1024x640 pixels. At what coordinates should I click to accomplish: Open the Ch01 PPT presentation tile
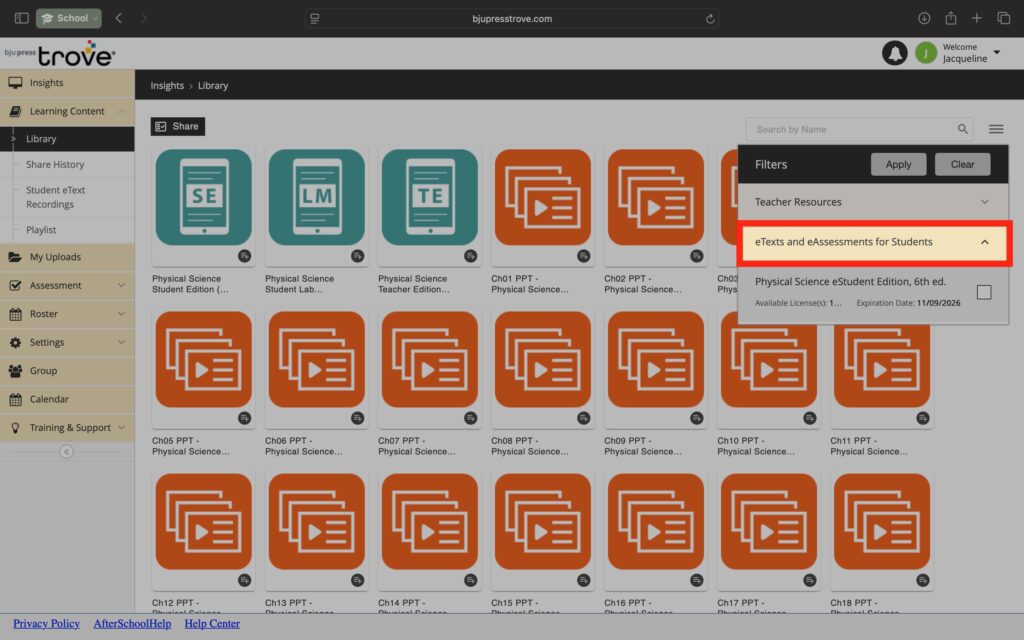[543, 197]
